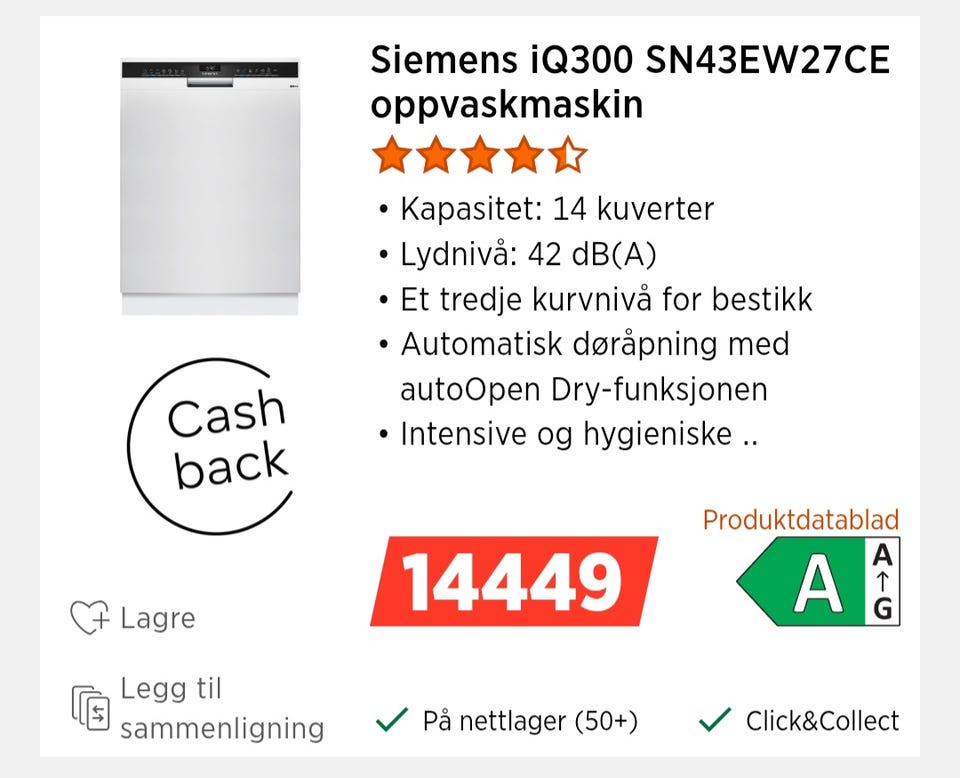
Task: Expand truncated Intensive og hygieniske text
Action: pyautogui.click(x=579, y=434)
